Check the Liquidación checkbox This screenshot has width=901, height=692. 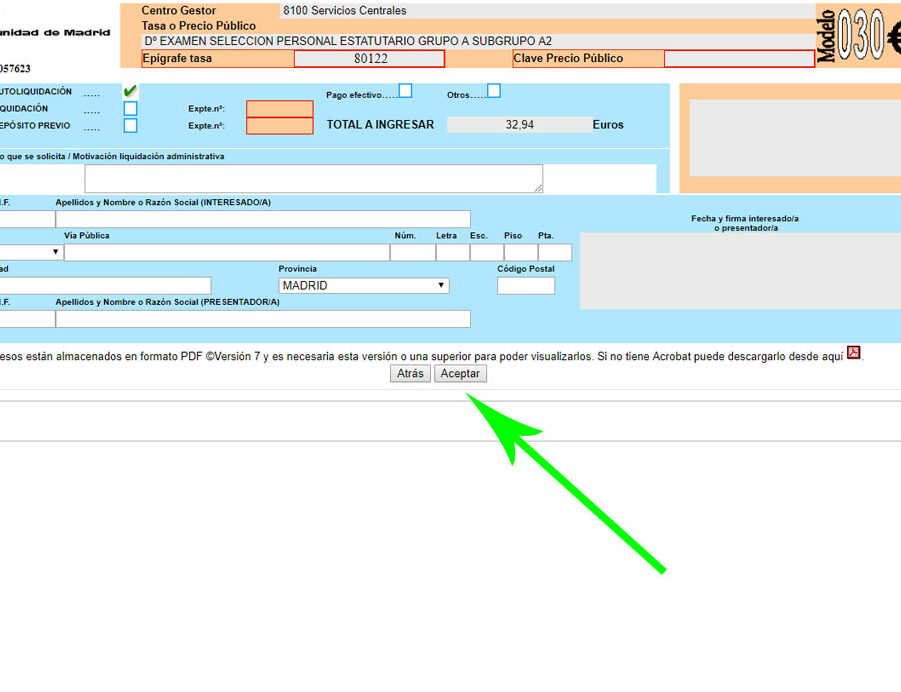(x=130, y=108)
